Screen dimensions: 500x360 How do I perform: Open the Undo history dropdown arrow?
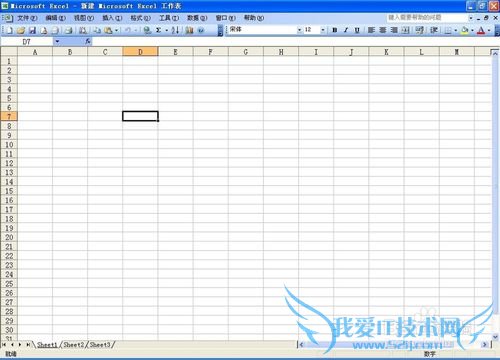[x=135, y=30]
